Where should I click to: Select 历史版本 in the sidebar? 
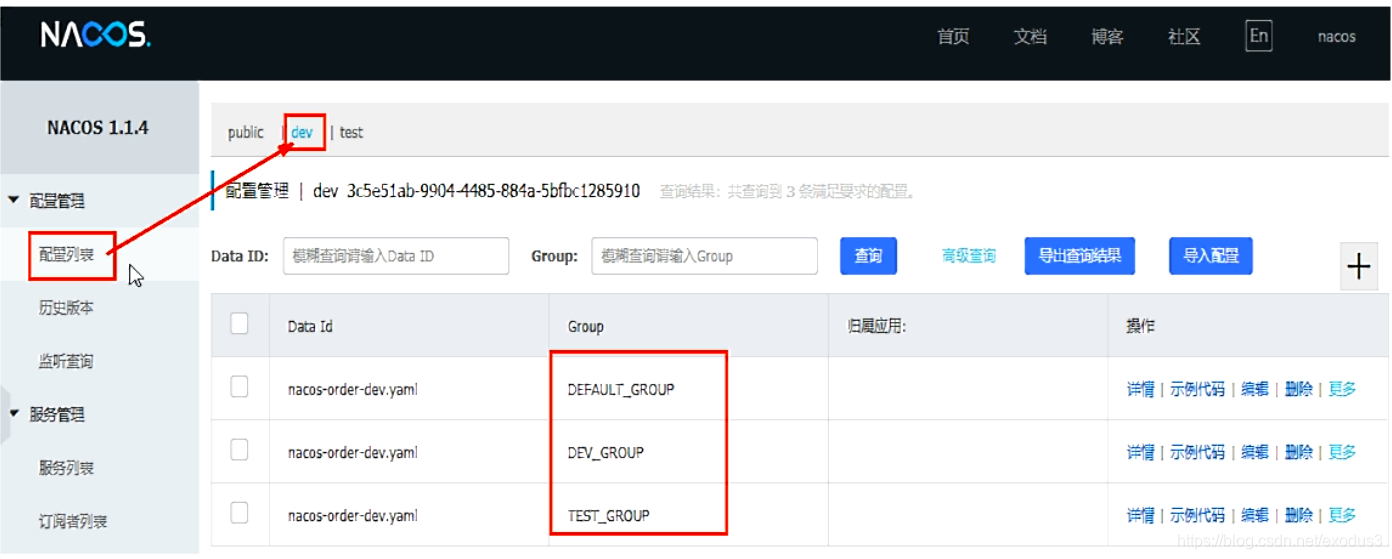[66, 308]
